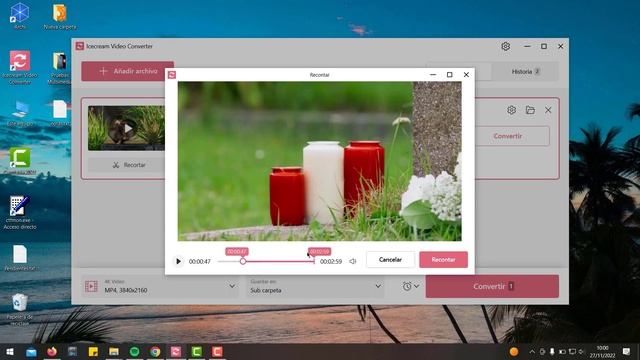Click the Recortar dialog's app logo icon

(172, 75)
